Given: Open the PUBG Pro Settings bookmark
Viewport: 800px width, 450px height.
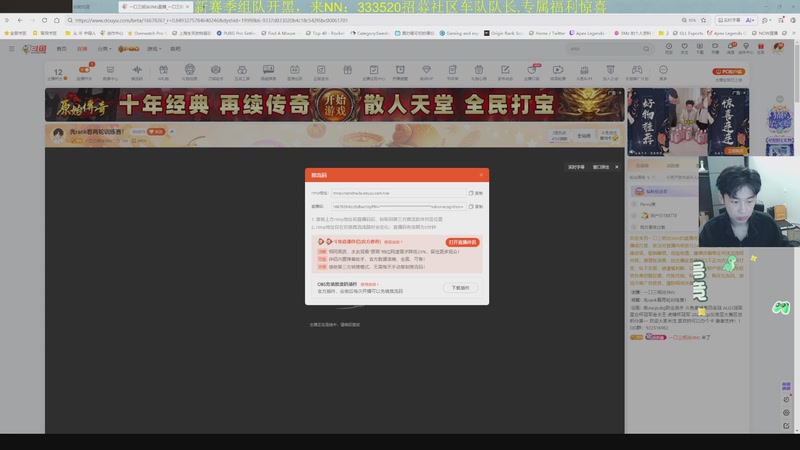Looking at the screenshot, I should point(235,33).
